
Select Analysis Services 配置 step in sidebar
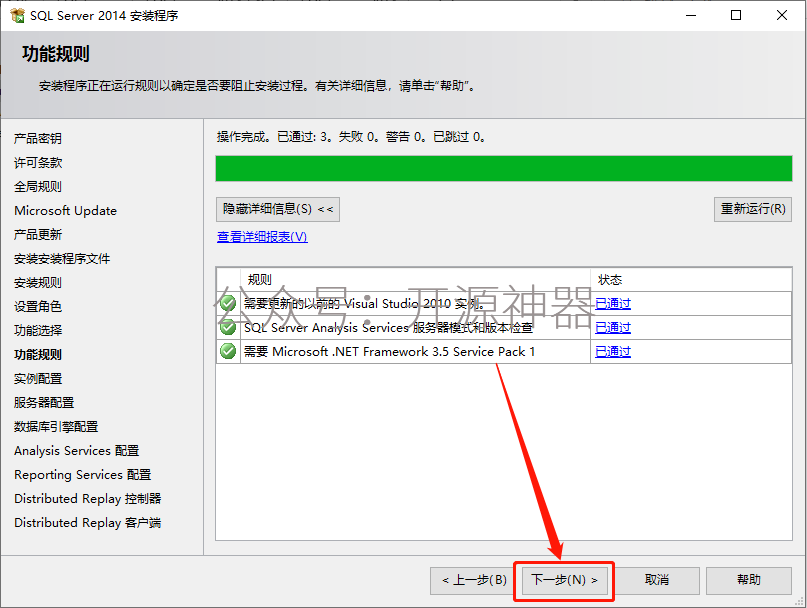point(76,451)
